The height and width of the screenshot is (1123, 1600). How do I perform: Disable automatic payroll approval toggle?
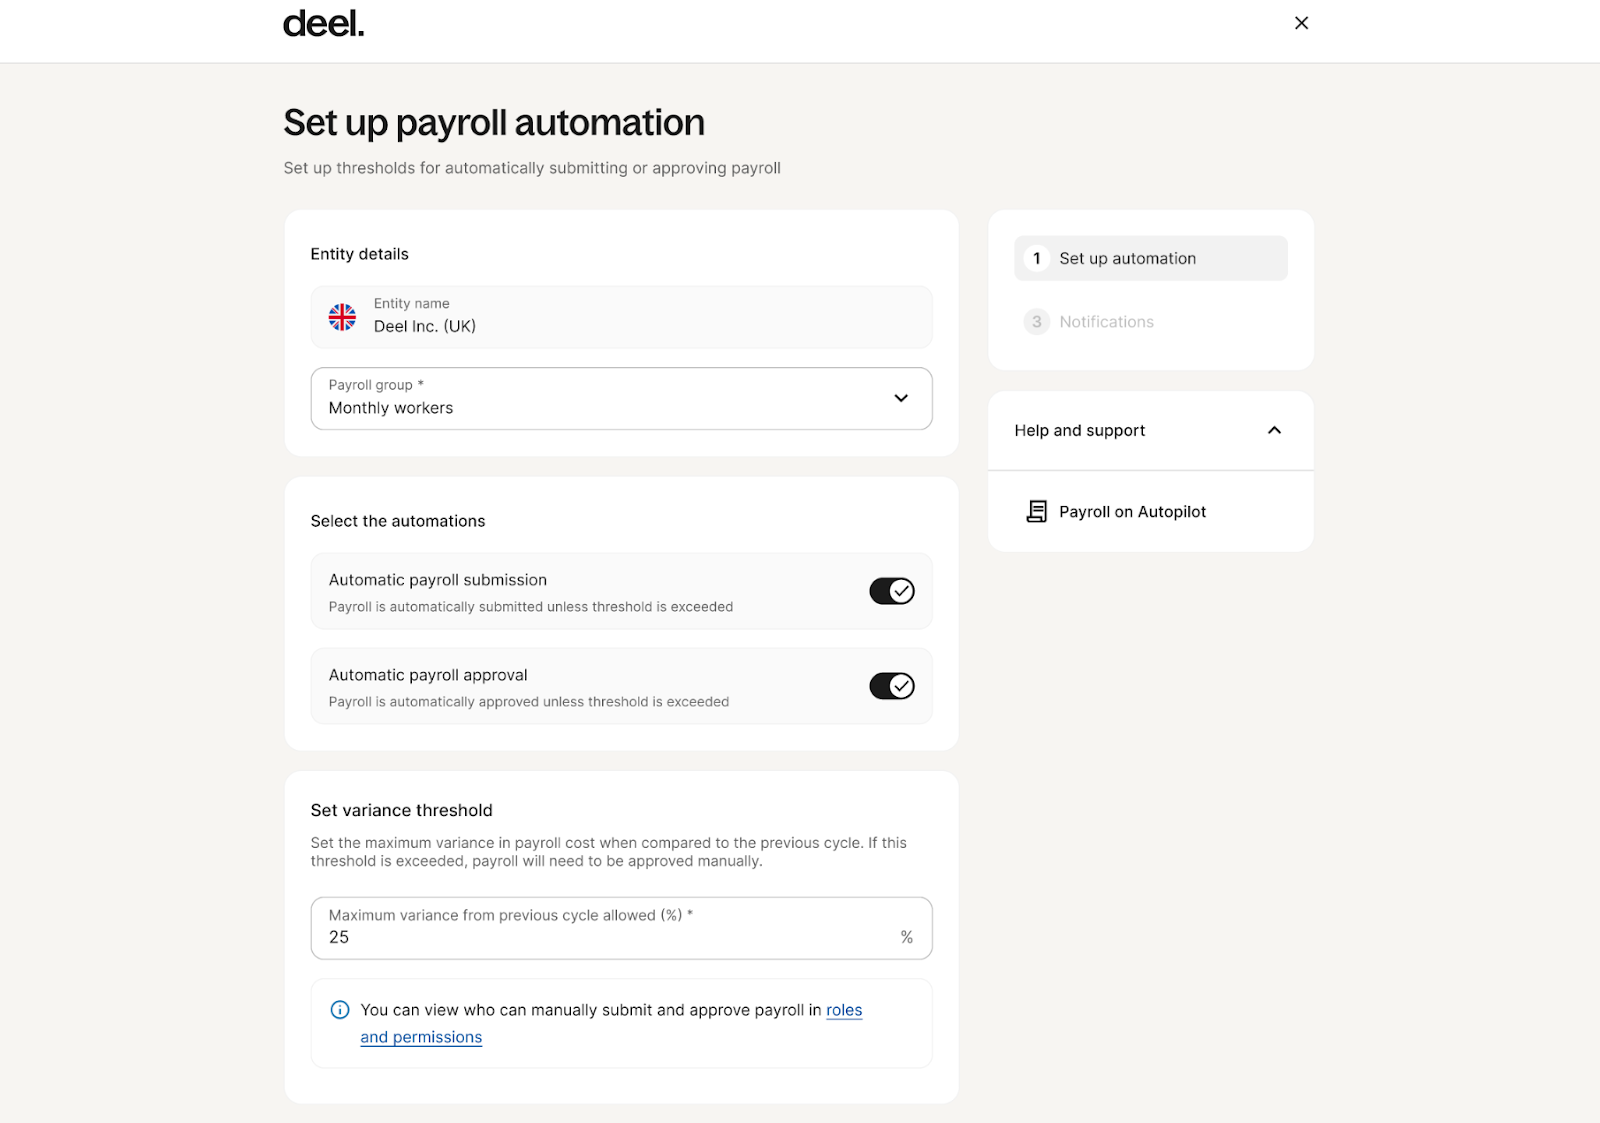click(x=891, y=686)
